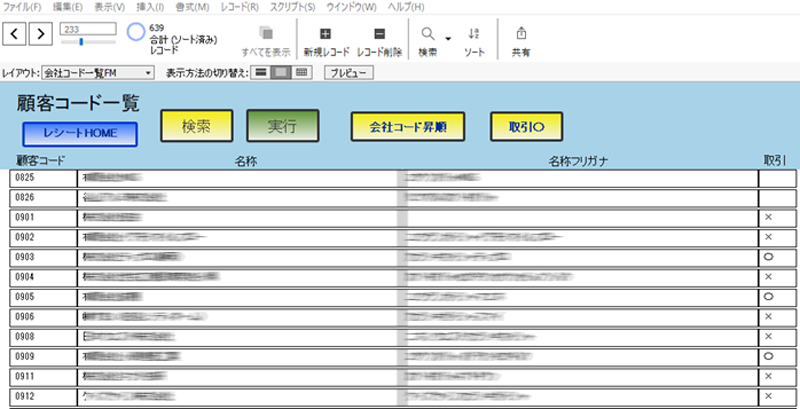Switch to table view mode
Image resolution: width=800 pixels, height=409 pixels.
[x=302, y=73]
